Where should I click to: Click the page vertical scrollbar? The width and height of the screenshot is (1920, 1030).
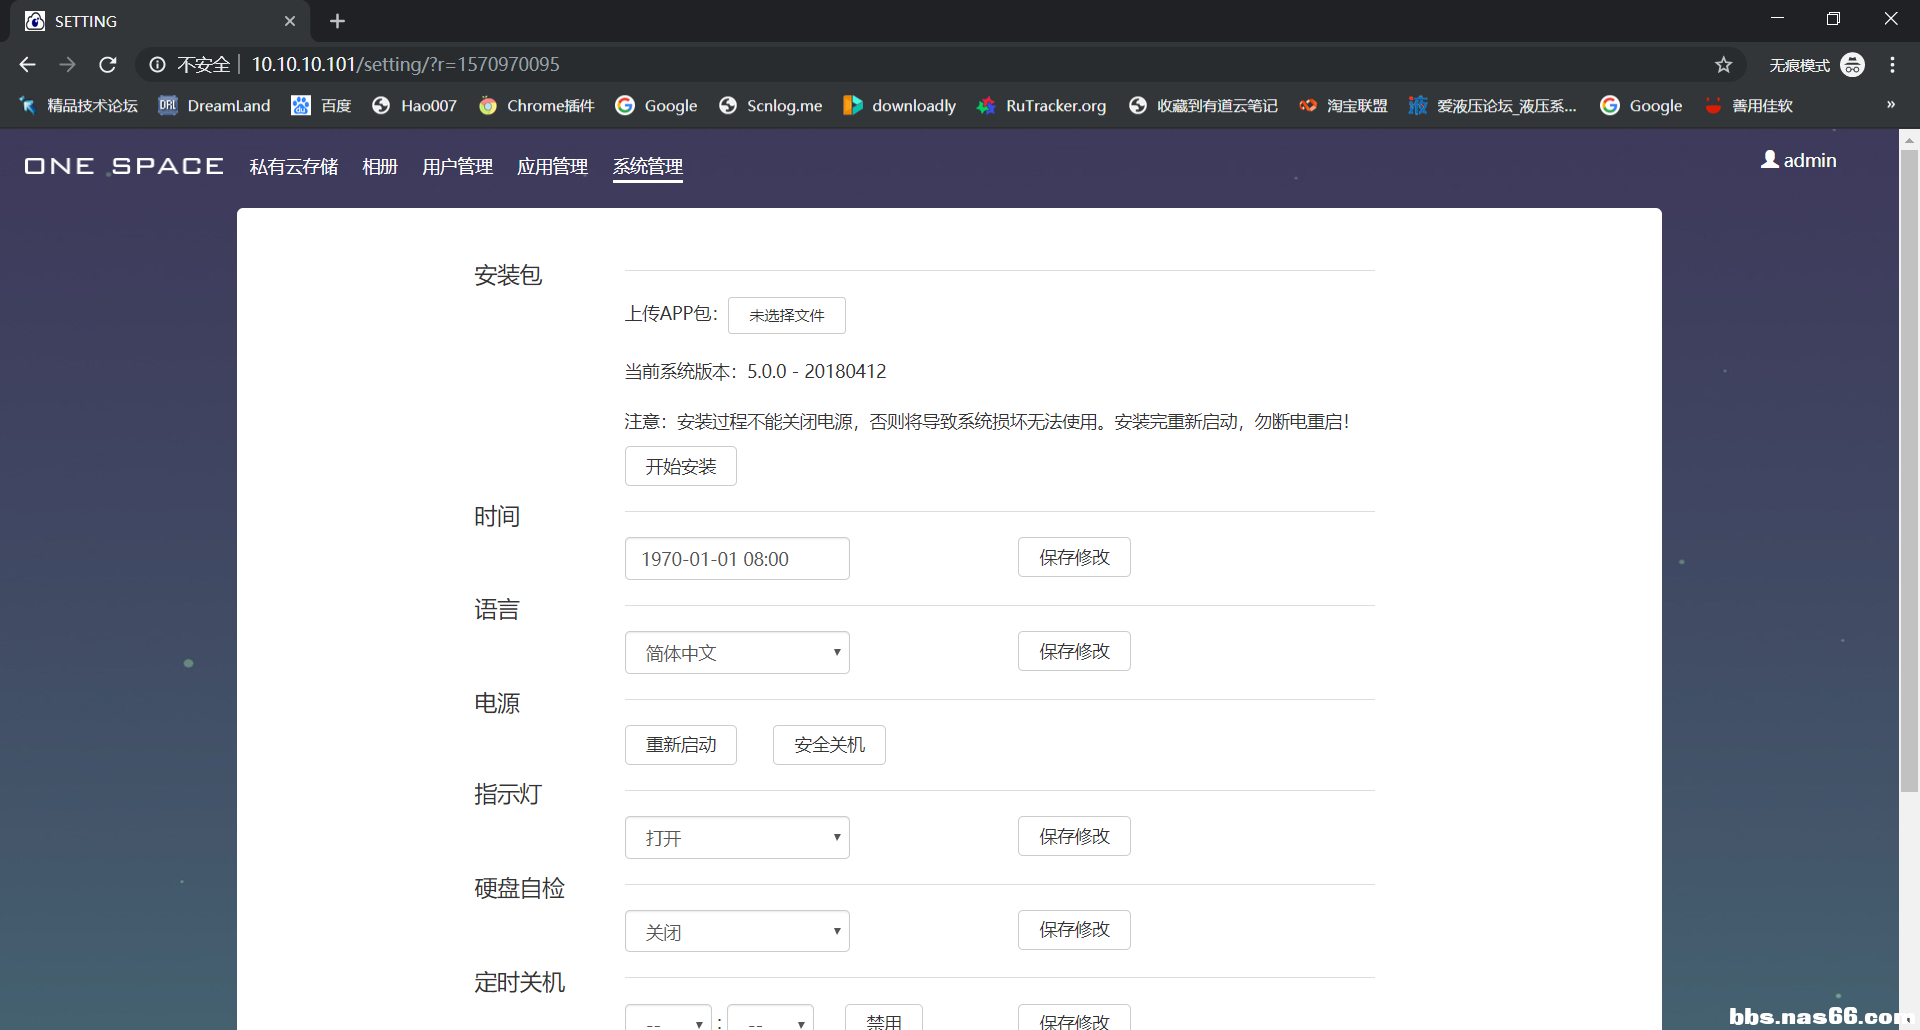coord(1909,470)
